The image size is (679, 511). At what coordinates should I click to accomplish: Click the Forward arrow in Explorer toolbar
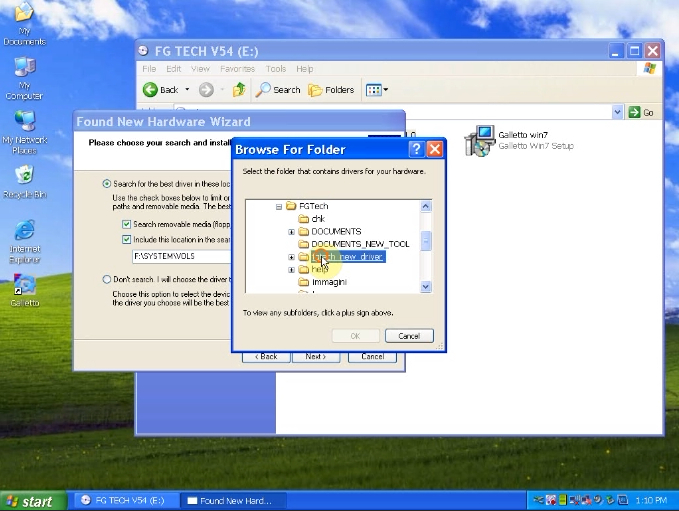pyautogui.click(x=206, y=90)
